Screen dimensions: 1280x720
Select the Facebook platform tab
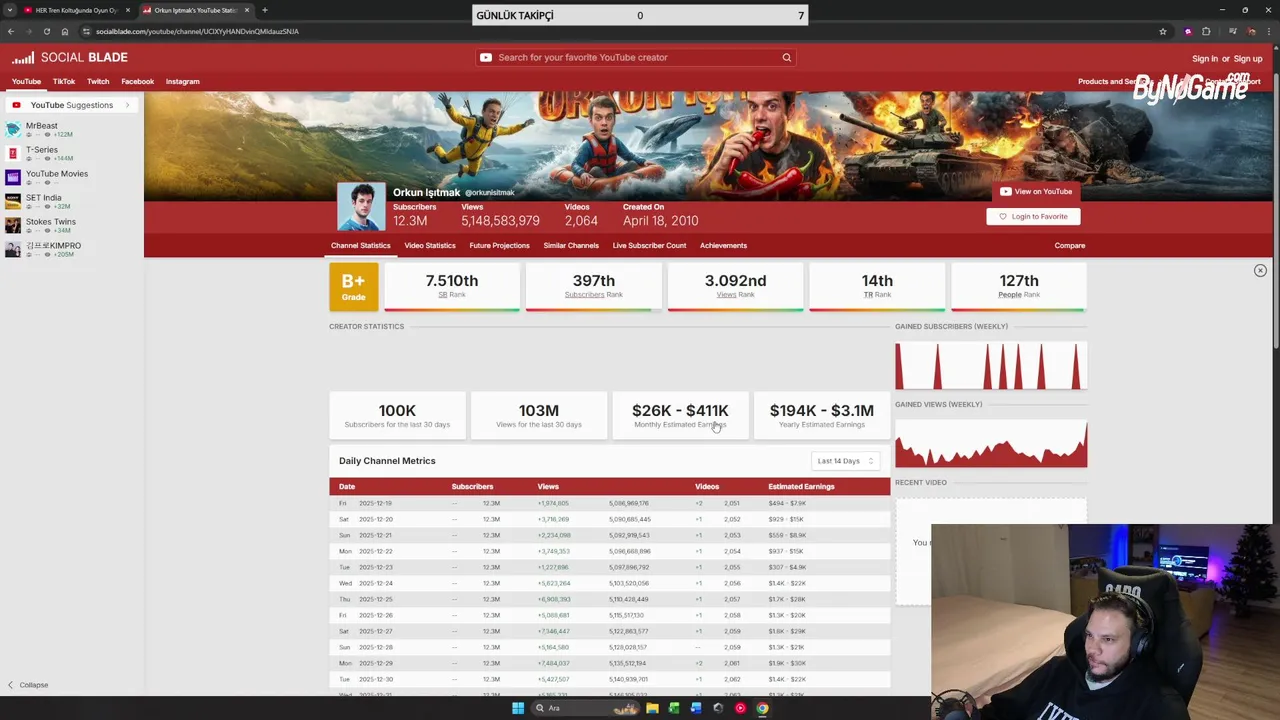point(138,81)
